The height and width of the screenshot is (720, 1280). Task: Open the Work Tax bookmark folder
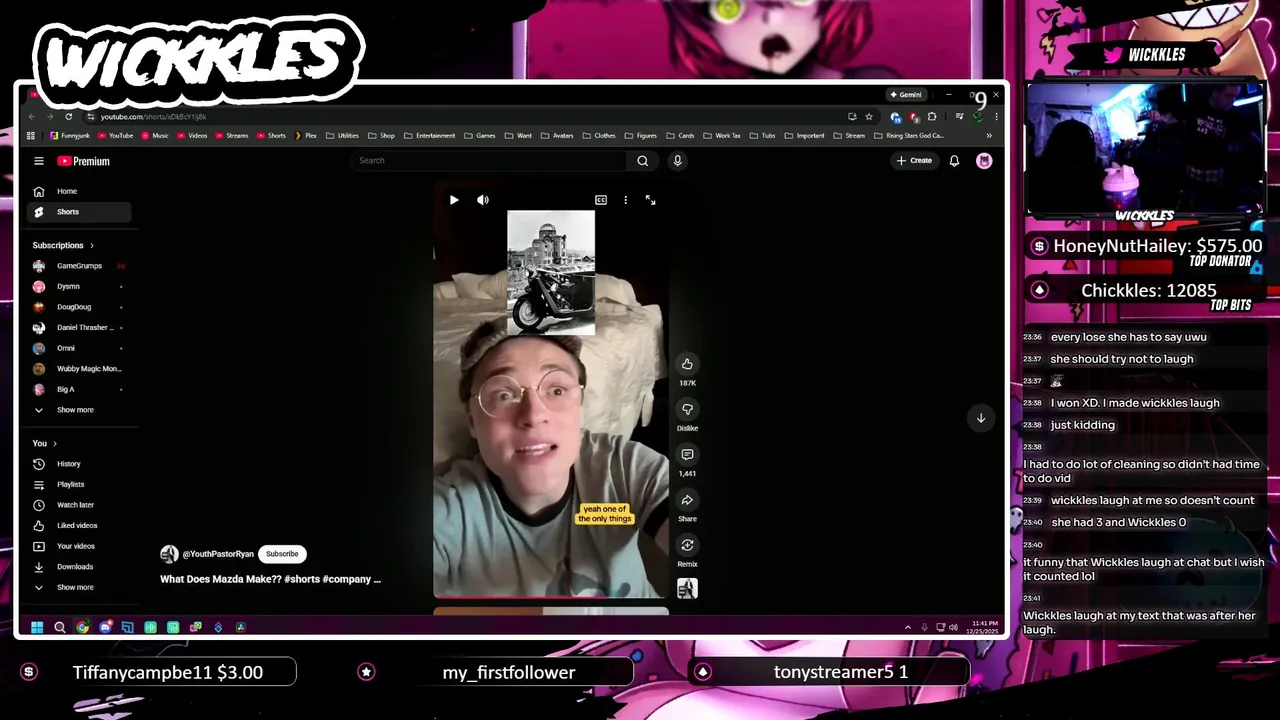tap(722, 135)
